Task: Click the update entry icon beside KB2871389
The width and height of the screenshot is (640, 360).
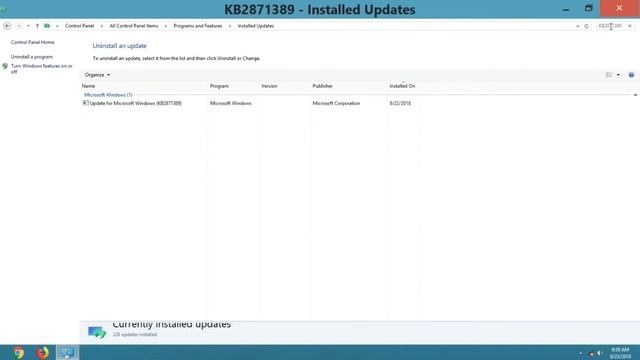Action: click(x=85, y=103)
